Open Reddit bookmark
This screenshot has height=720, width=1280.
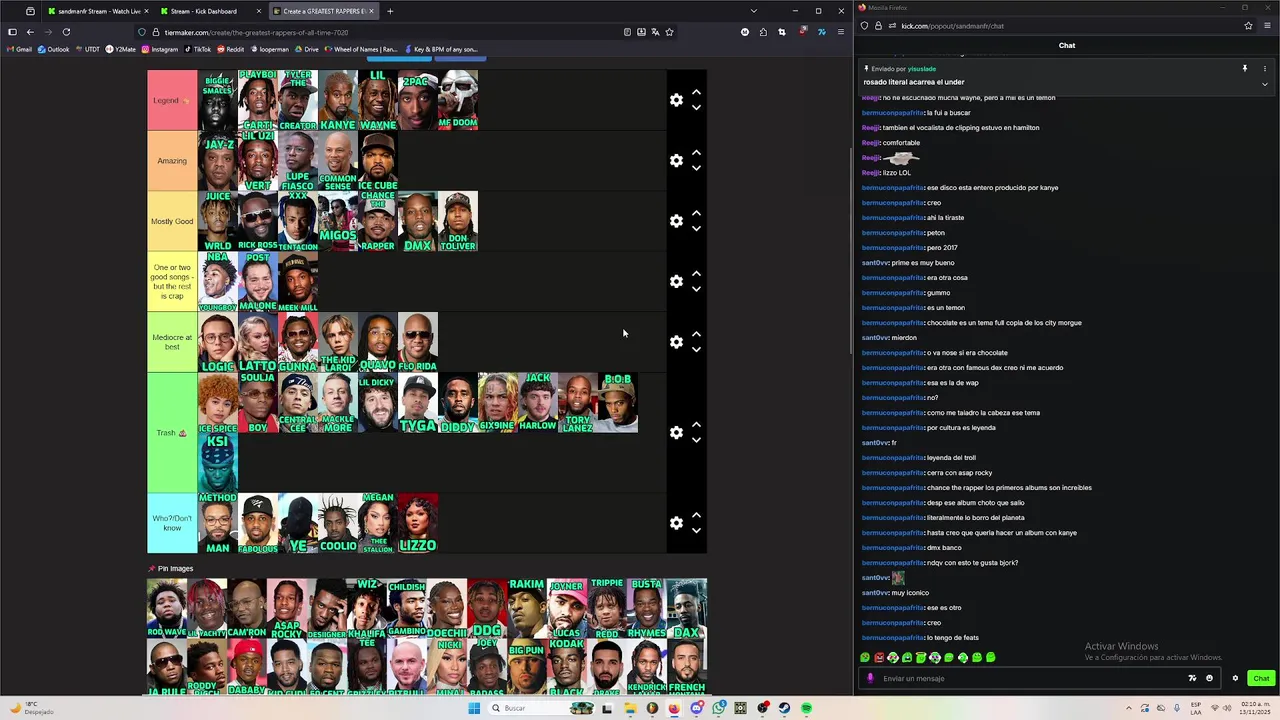230,49
